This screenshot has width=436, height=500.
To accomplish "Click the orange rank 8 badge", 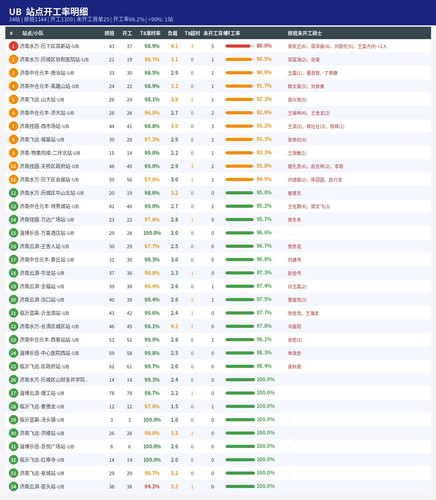I will tap(13, 139).
